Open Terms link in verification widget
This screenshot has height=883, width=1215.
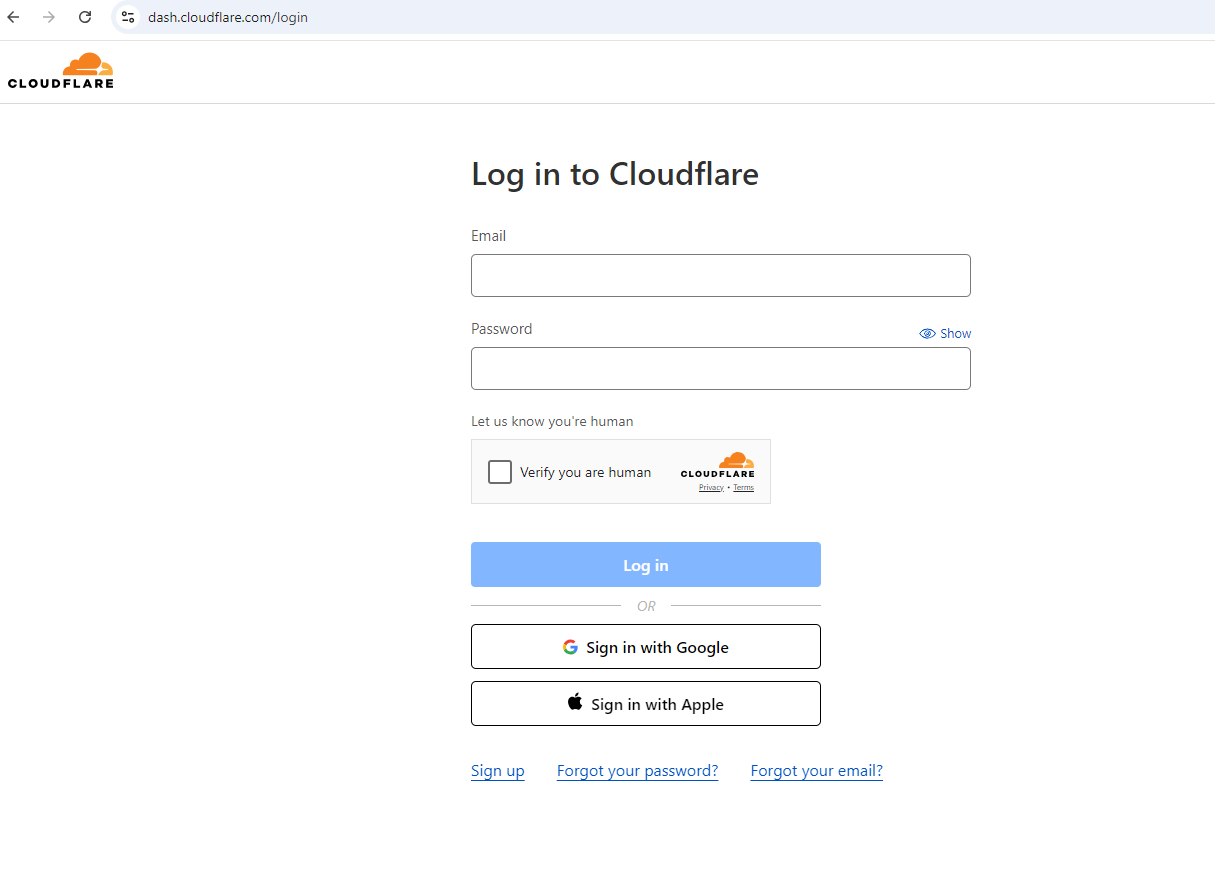743,488
